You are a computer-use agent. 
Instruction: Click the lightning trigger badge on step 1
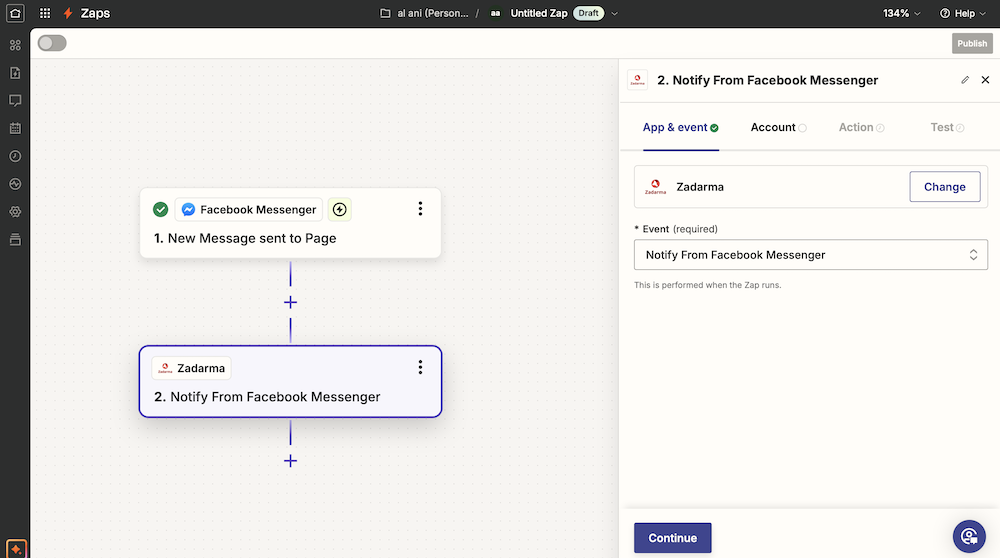pyautogui.click(x=339, y=209)
